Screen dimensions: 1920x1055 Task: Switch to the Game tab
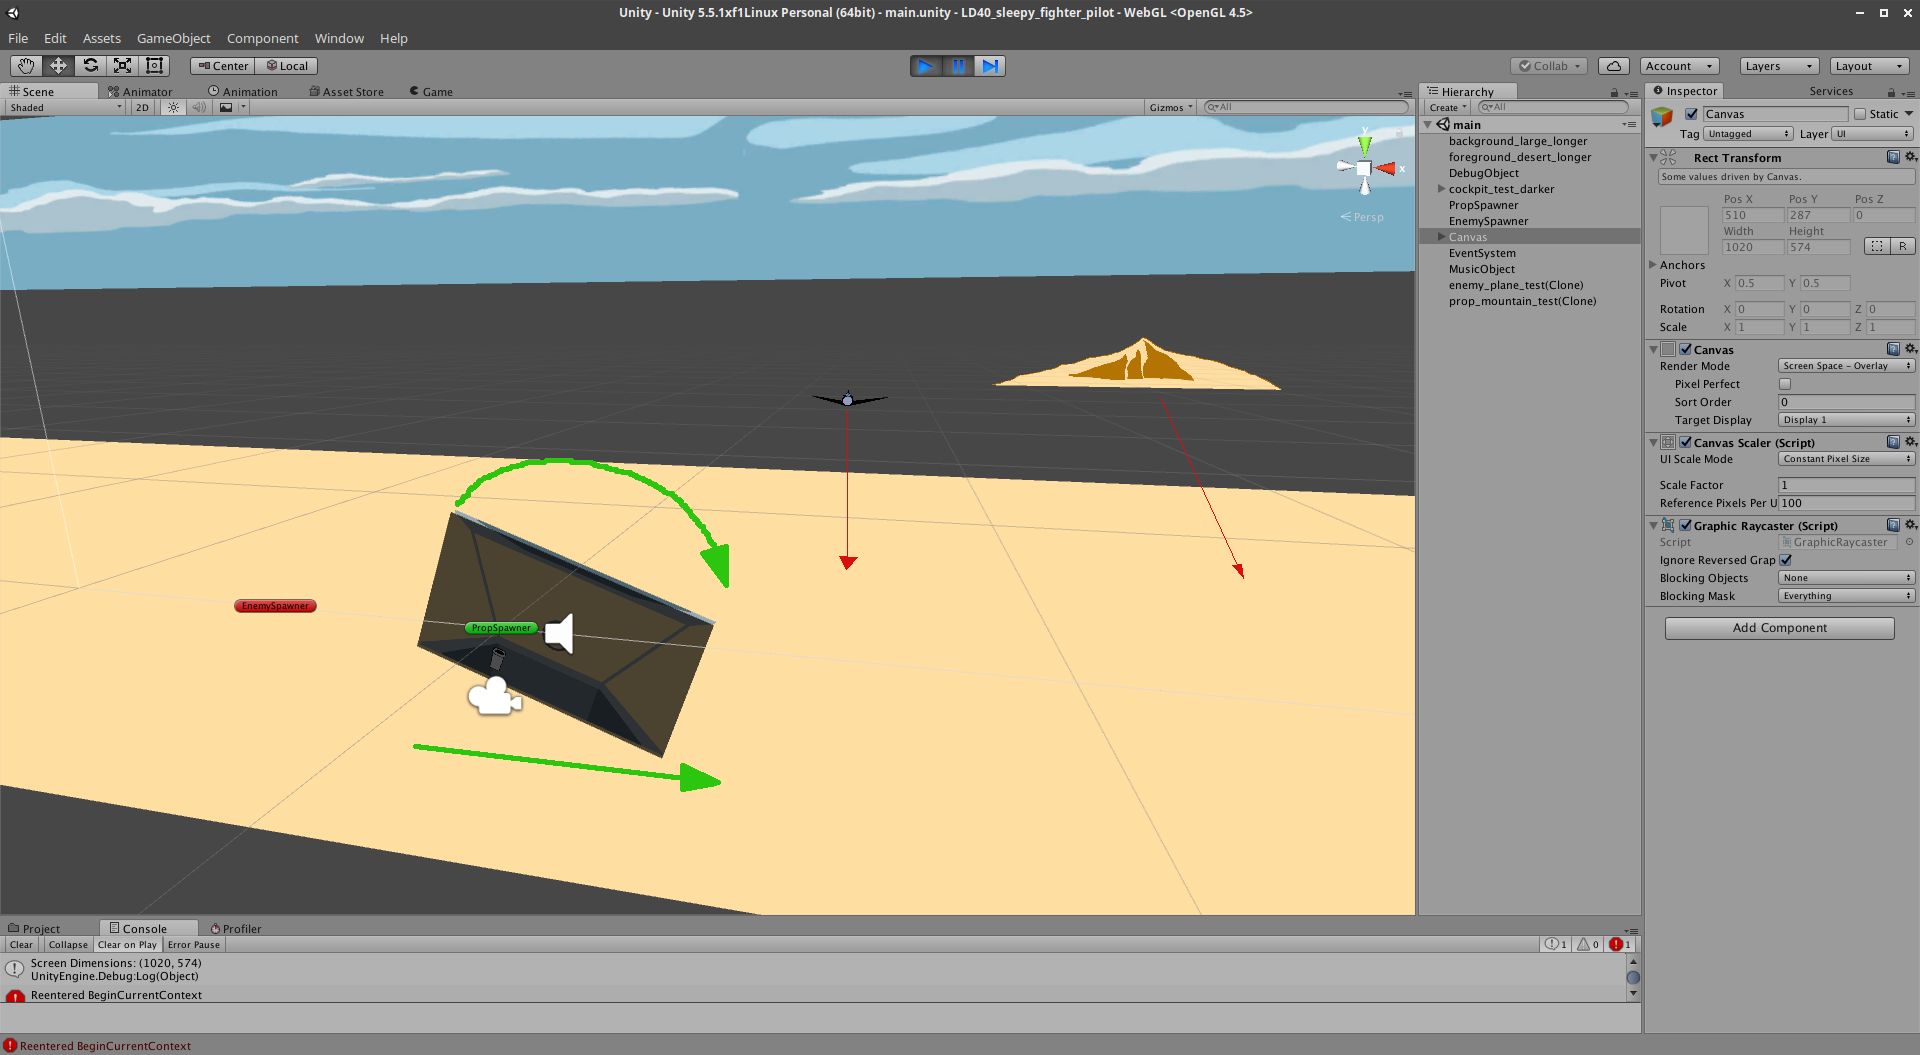431,91
